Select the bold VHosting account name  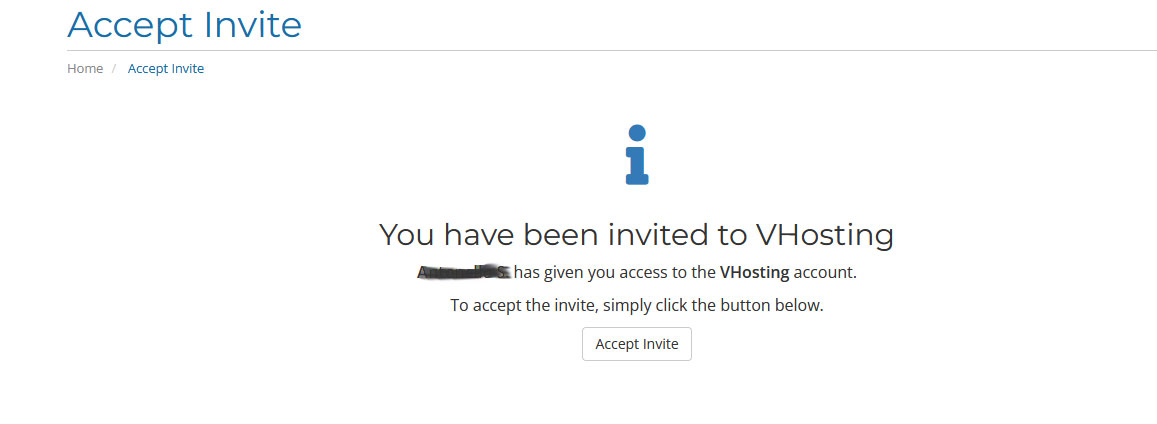tap(754, 272)
